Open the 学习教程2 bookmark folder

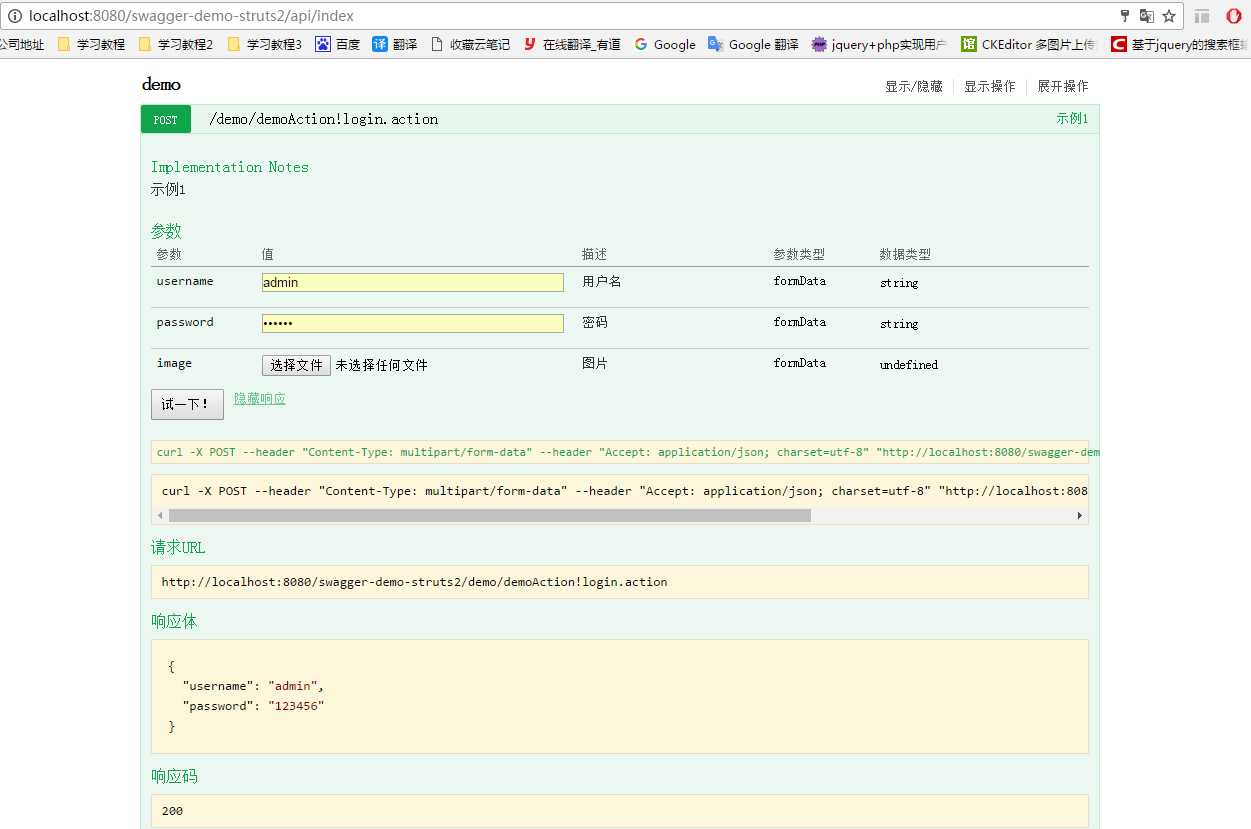[x=175, y=44]
